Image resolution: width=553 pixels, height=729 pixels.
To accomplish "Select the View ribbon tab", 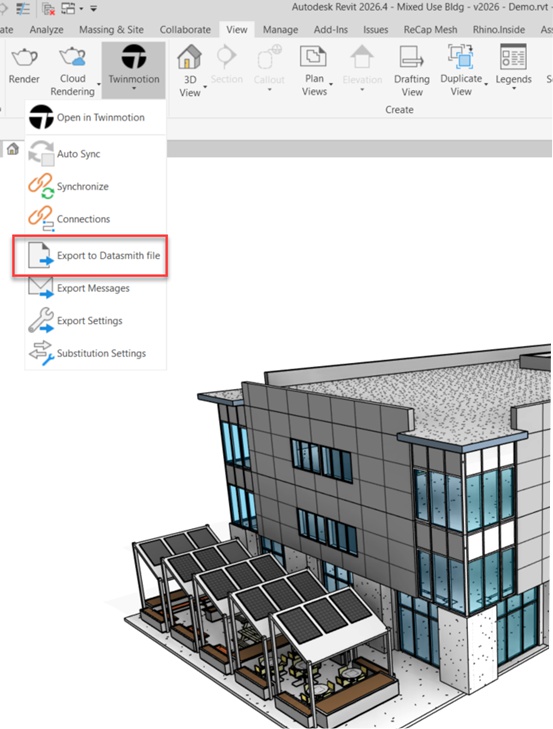I will tap(237, 30).
